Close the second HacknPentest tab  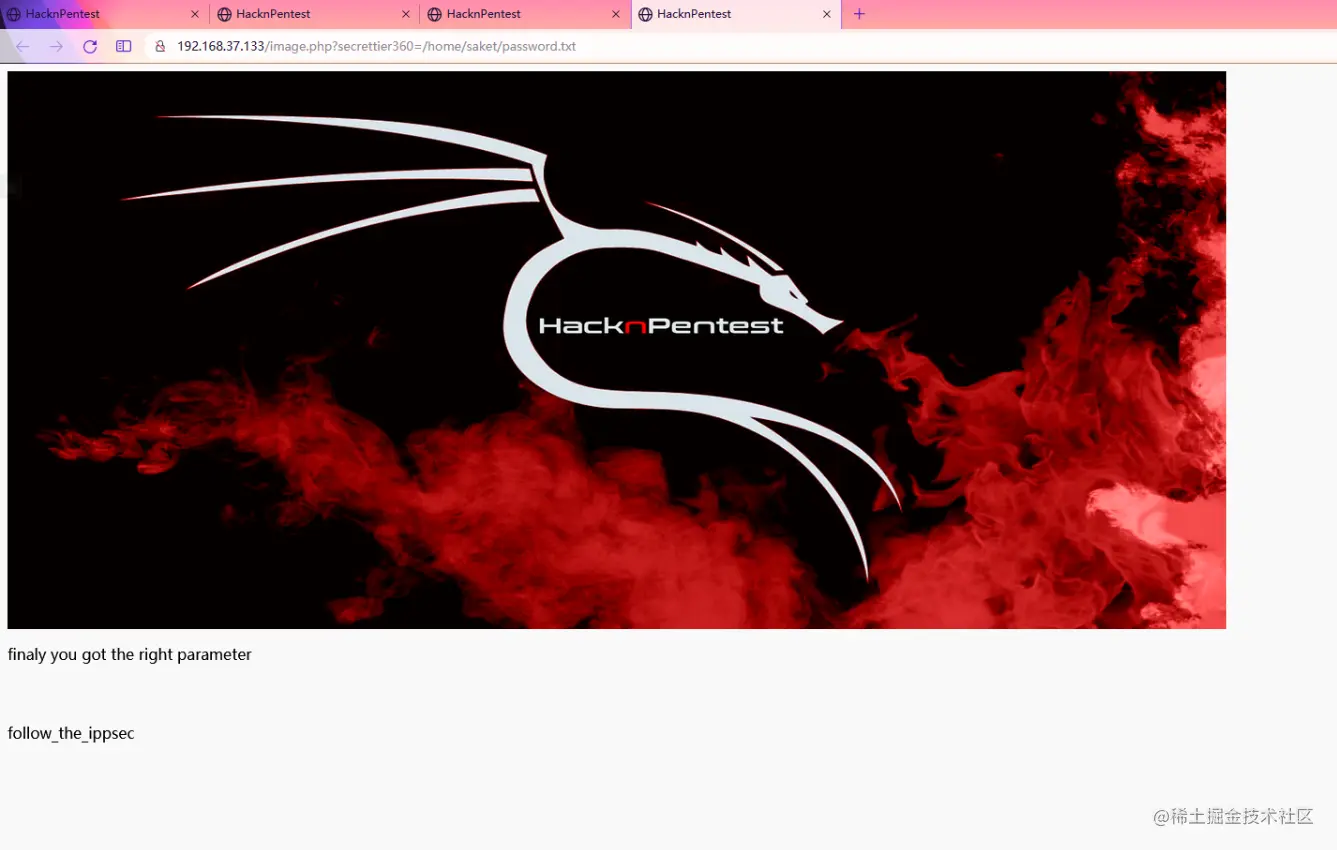[x=405, y=14]
